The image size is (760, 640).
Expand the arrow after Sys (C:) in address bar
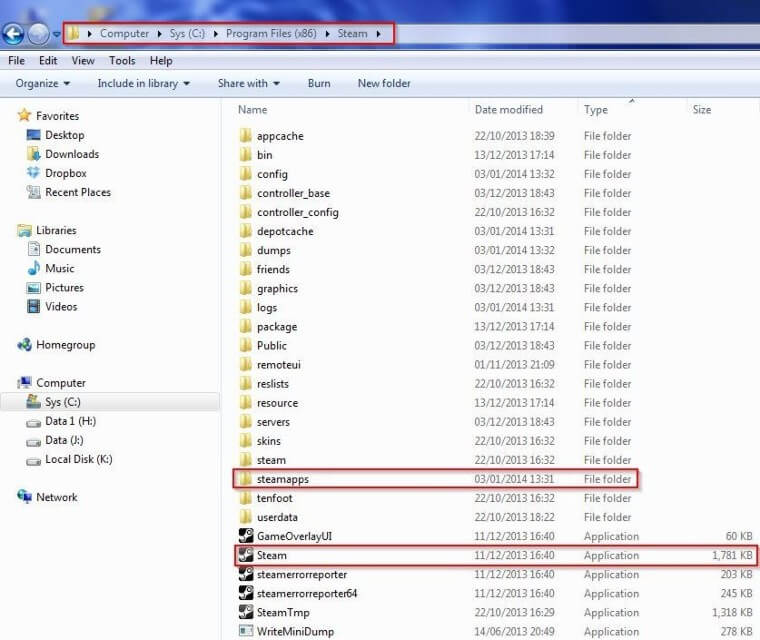coord(216,34)
